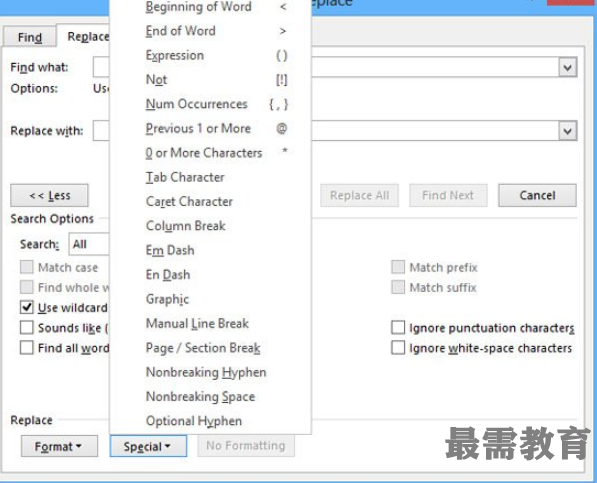Screen dimensions: 597x483
Task: Choose 0 or More Characters
Action: point(211,153)
